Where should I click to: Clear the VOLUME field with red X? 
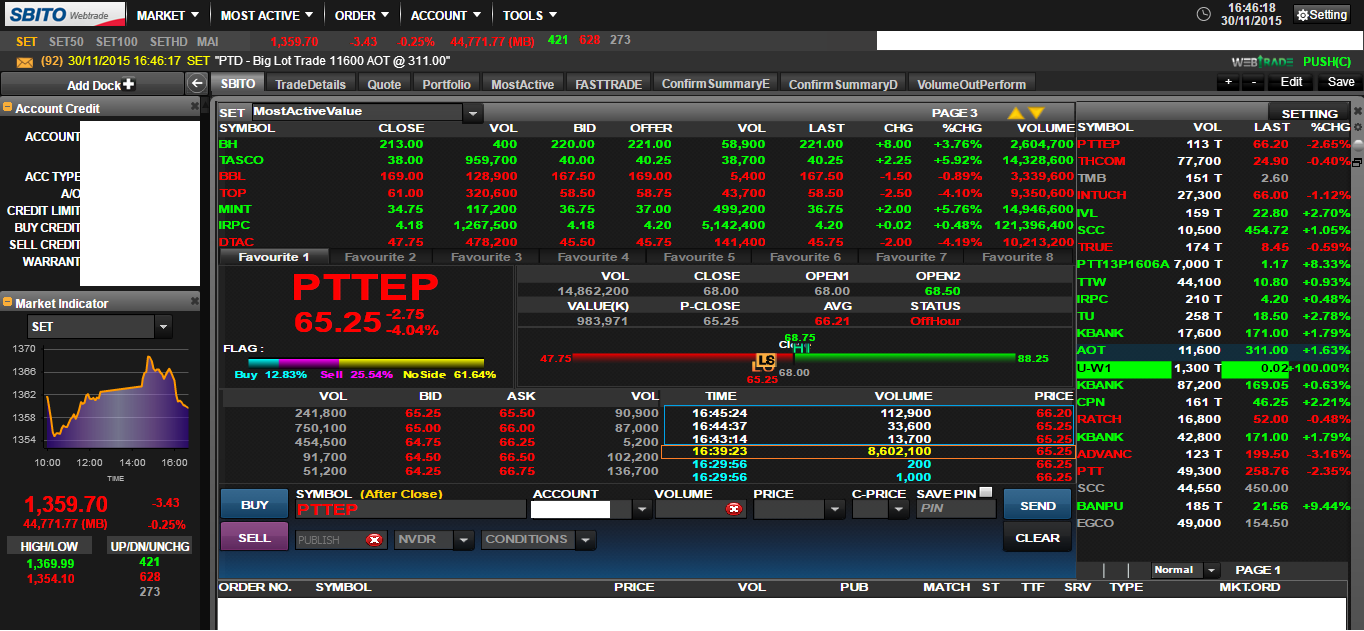(733, 509)
